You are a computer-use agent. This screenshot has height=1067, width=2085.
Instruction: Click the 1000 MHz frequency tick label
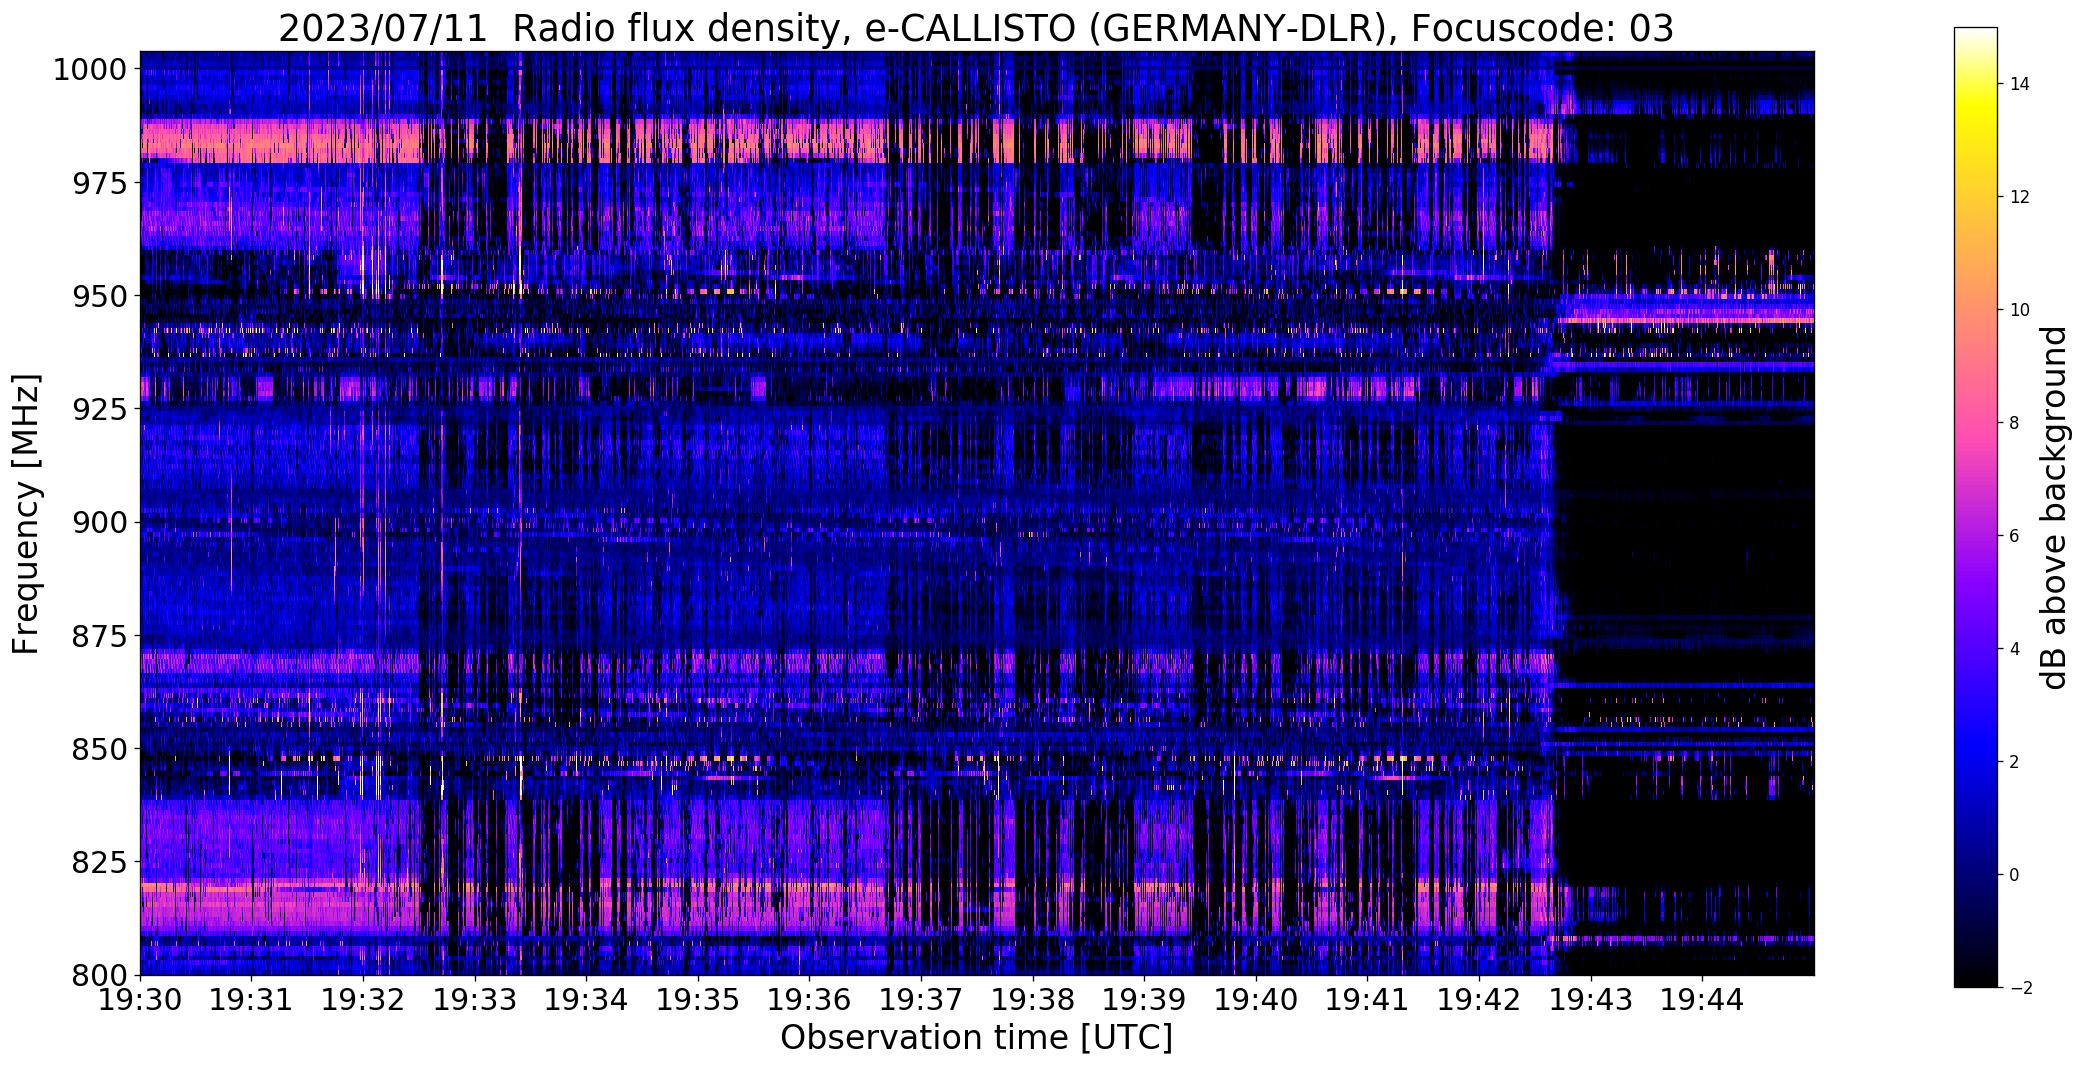pos(90,70)
